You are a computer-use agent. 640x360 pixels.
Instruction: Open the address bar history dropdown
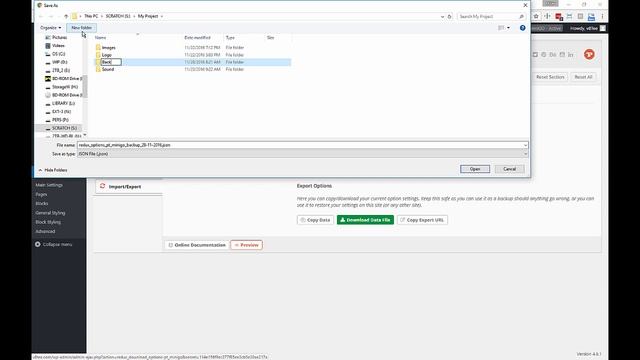click(x=442, y=17)
